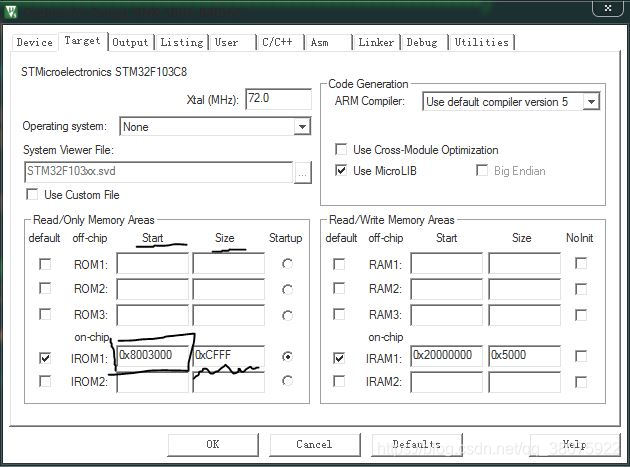Check the ROM2 default checkbox
This screenshot has height=467, width=630.
coord(45,288)
